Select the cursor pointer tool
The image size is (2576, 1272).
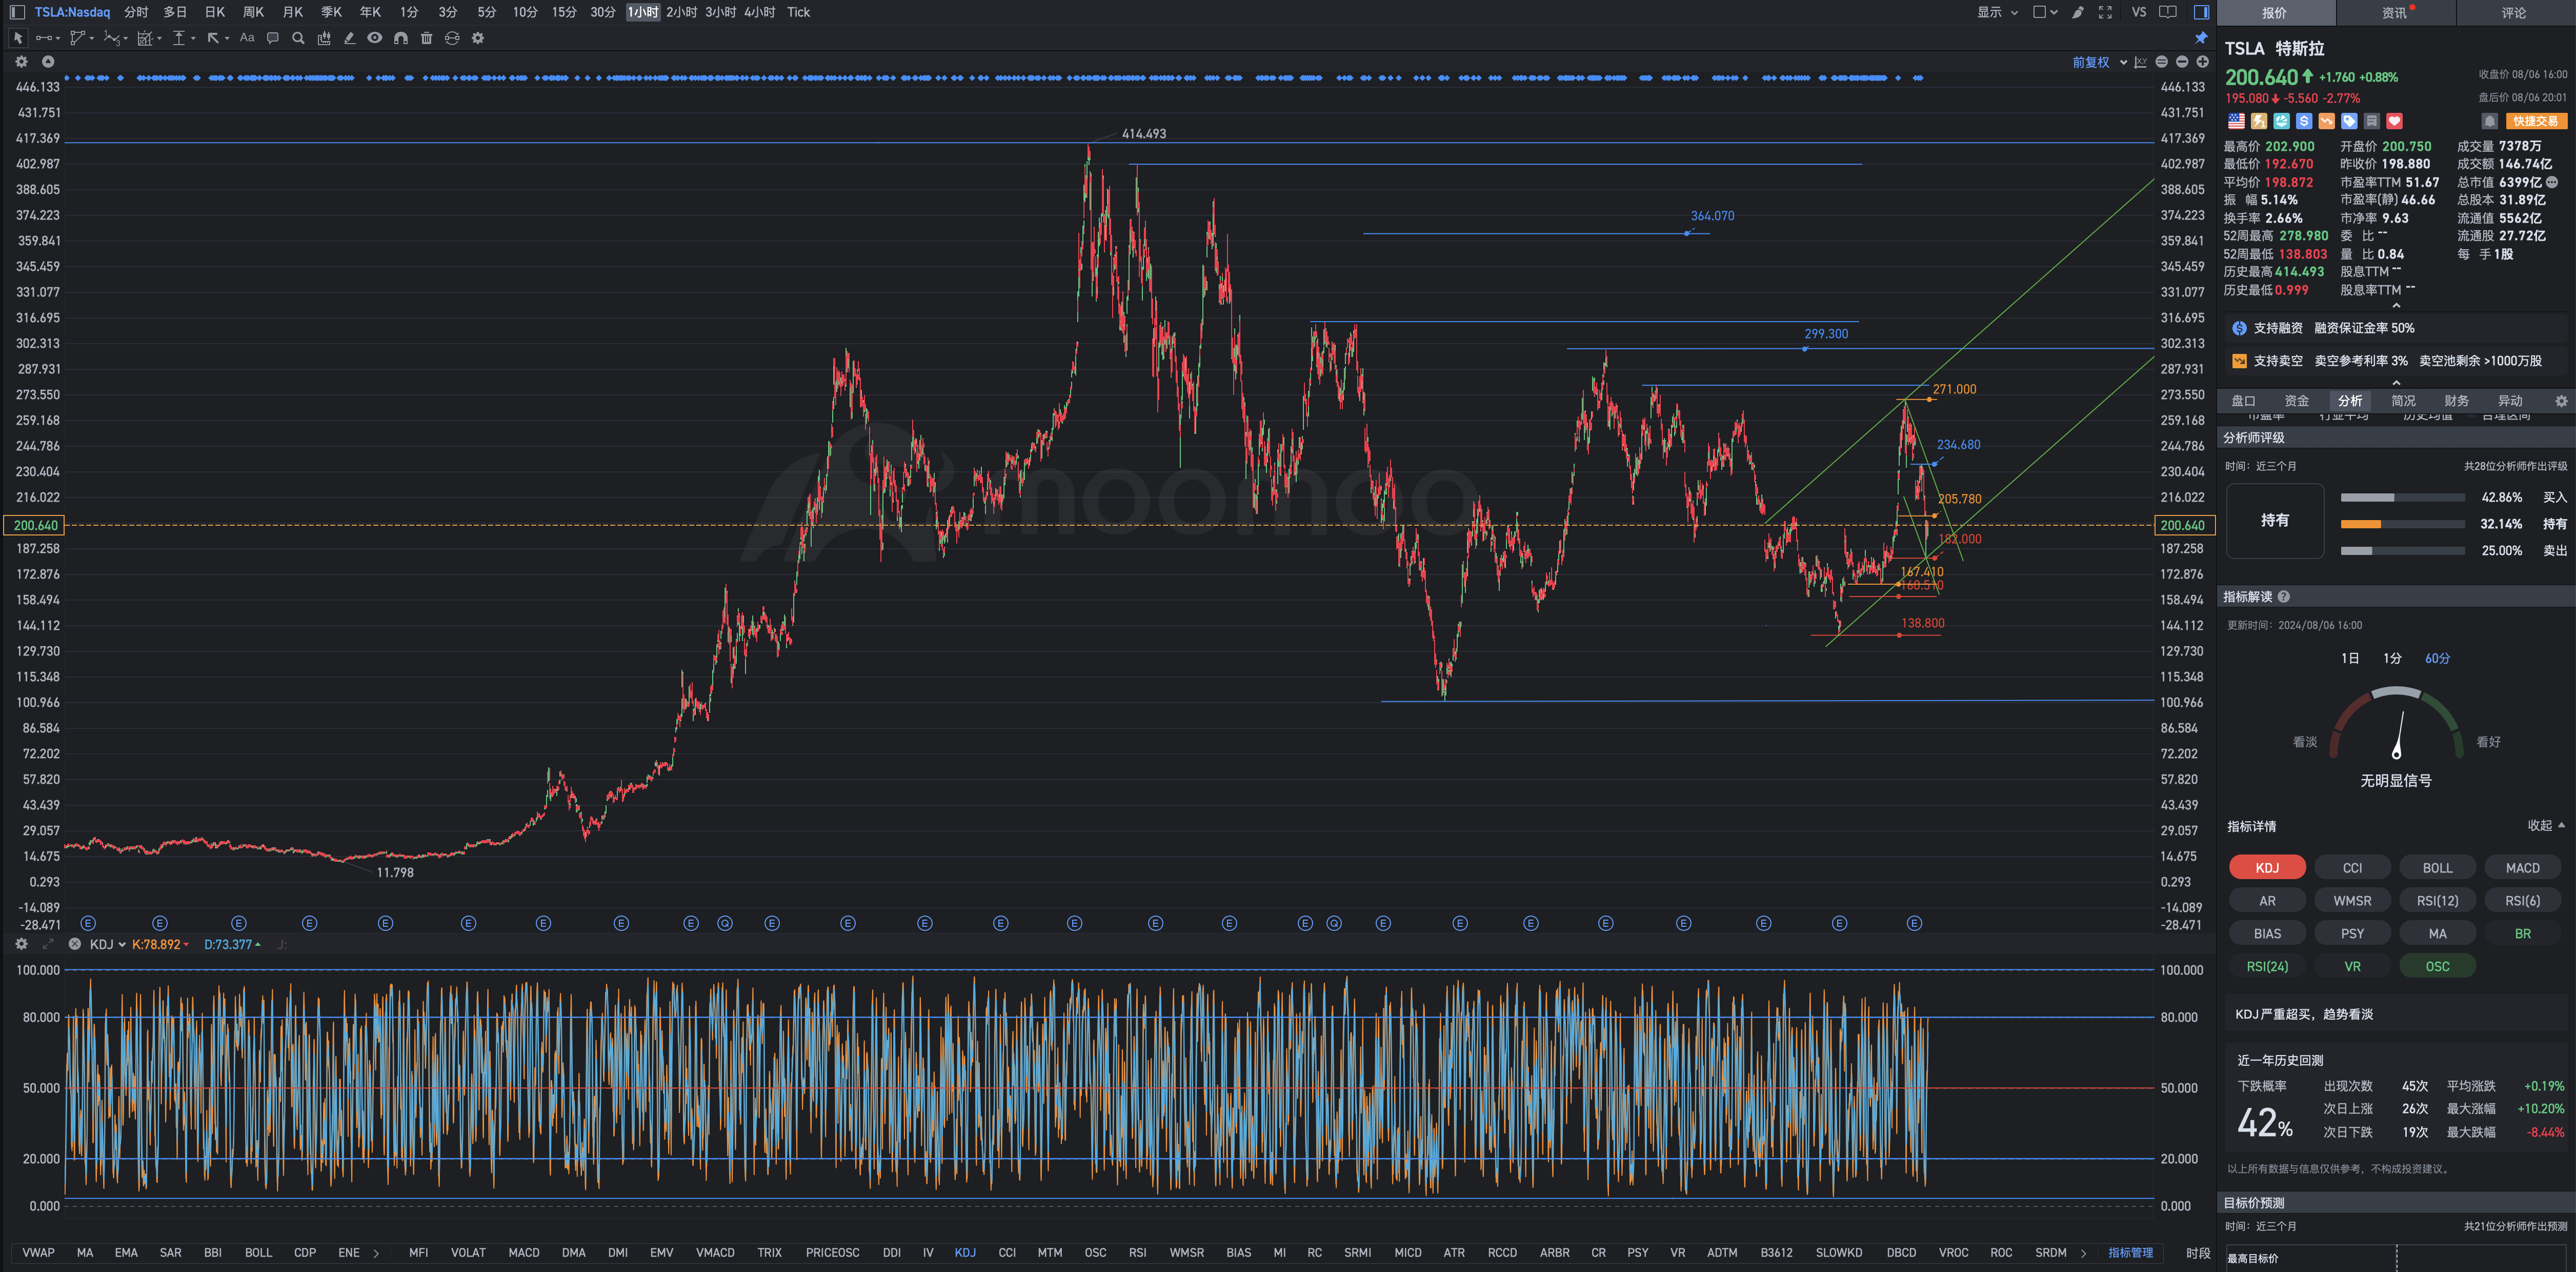pos(17,38)
